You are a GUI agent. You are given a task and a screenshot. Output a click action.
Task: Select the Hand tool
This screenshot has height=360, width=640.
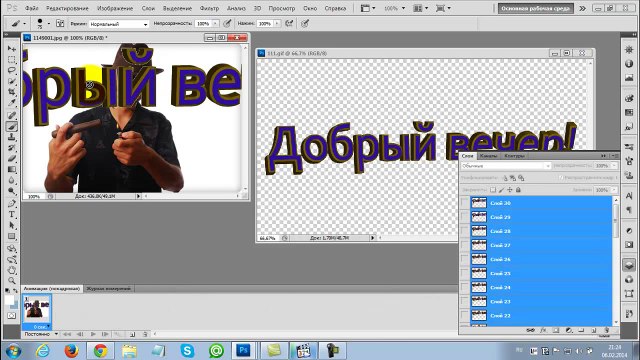[11, 270]
